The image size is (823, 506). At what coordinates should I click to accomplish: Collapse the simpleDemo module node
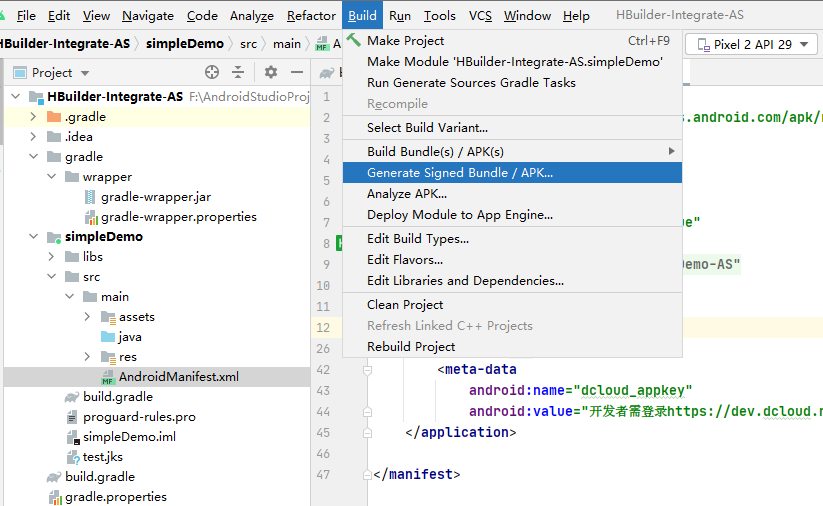[34, 237]
